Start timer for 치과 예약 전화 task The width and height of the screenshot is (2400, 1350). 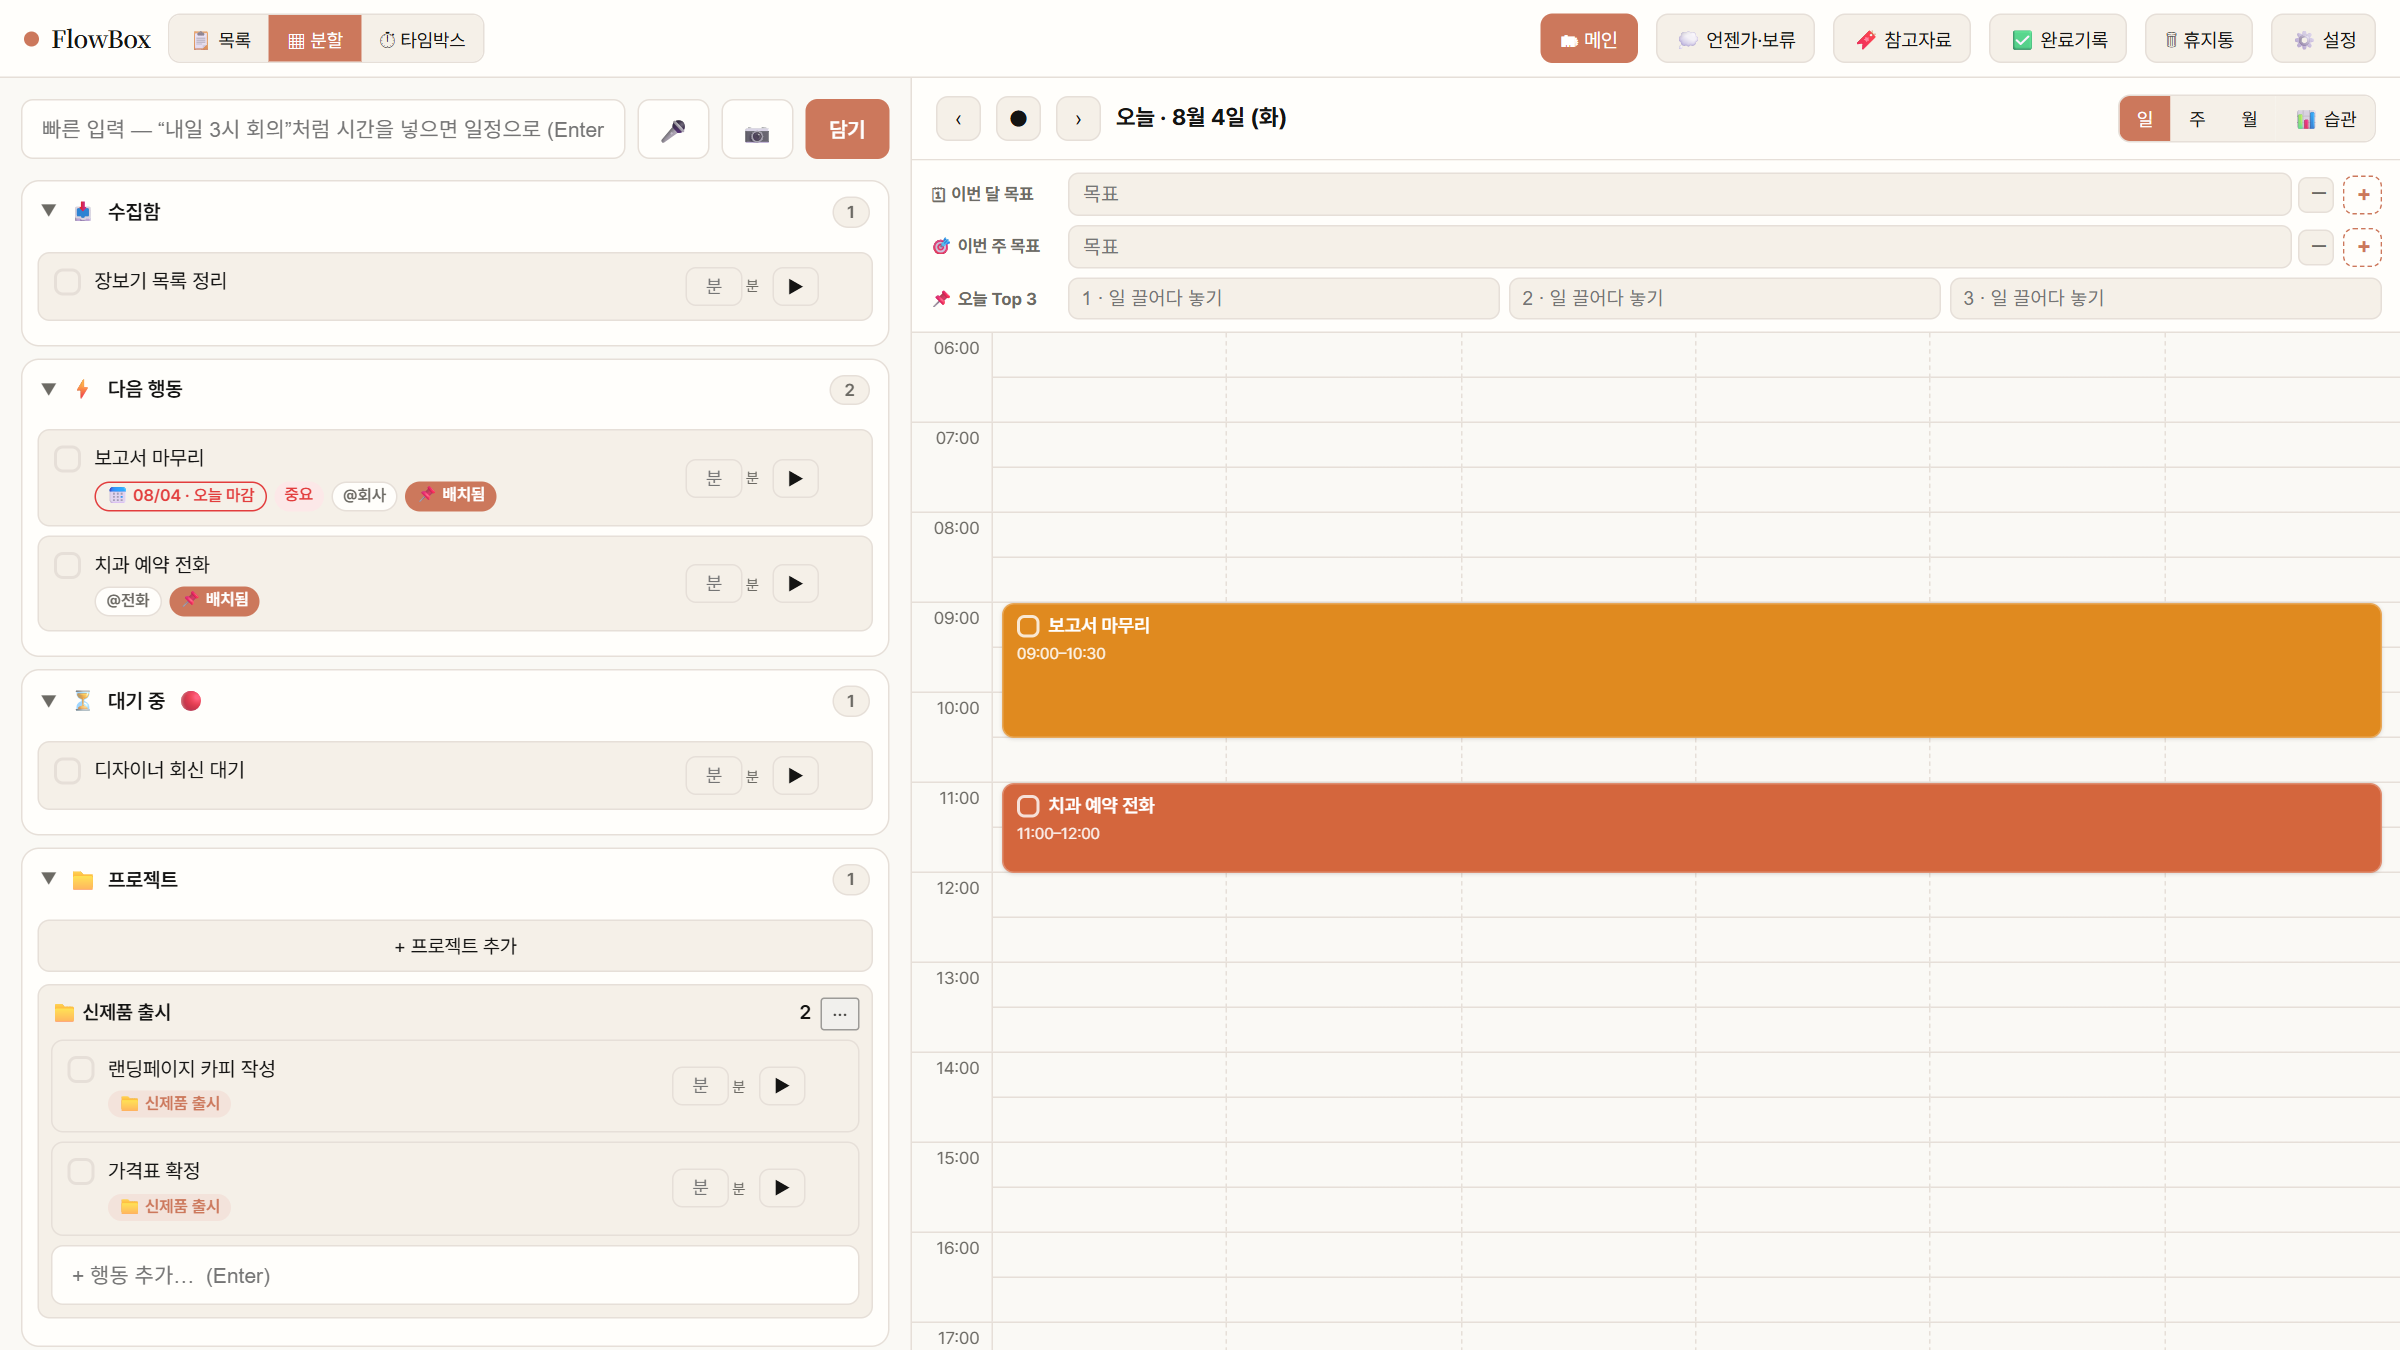coord(795,584)
